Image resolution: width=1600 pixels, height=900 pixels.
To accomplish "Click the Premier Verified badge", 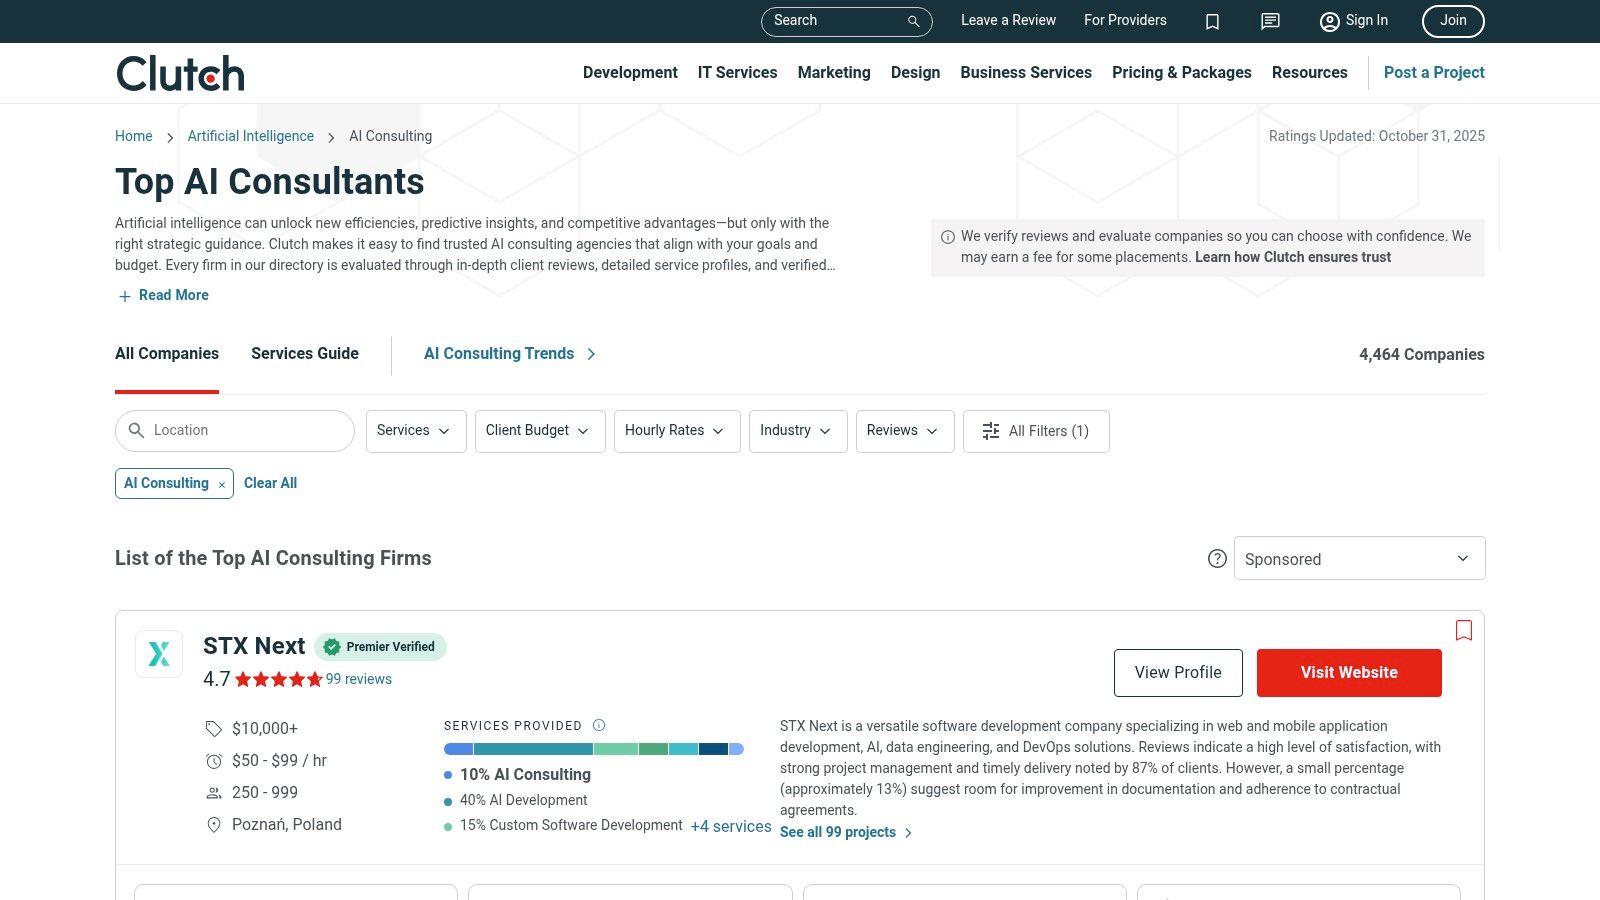I will [380, 647].
